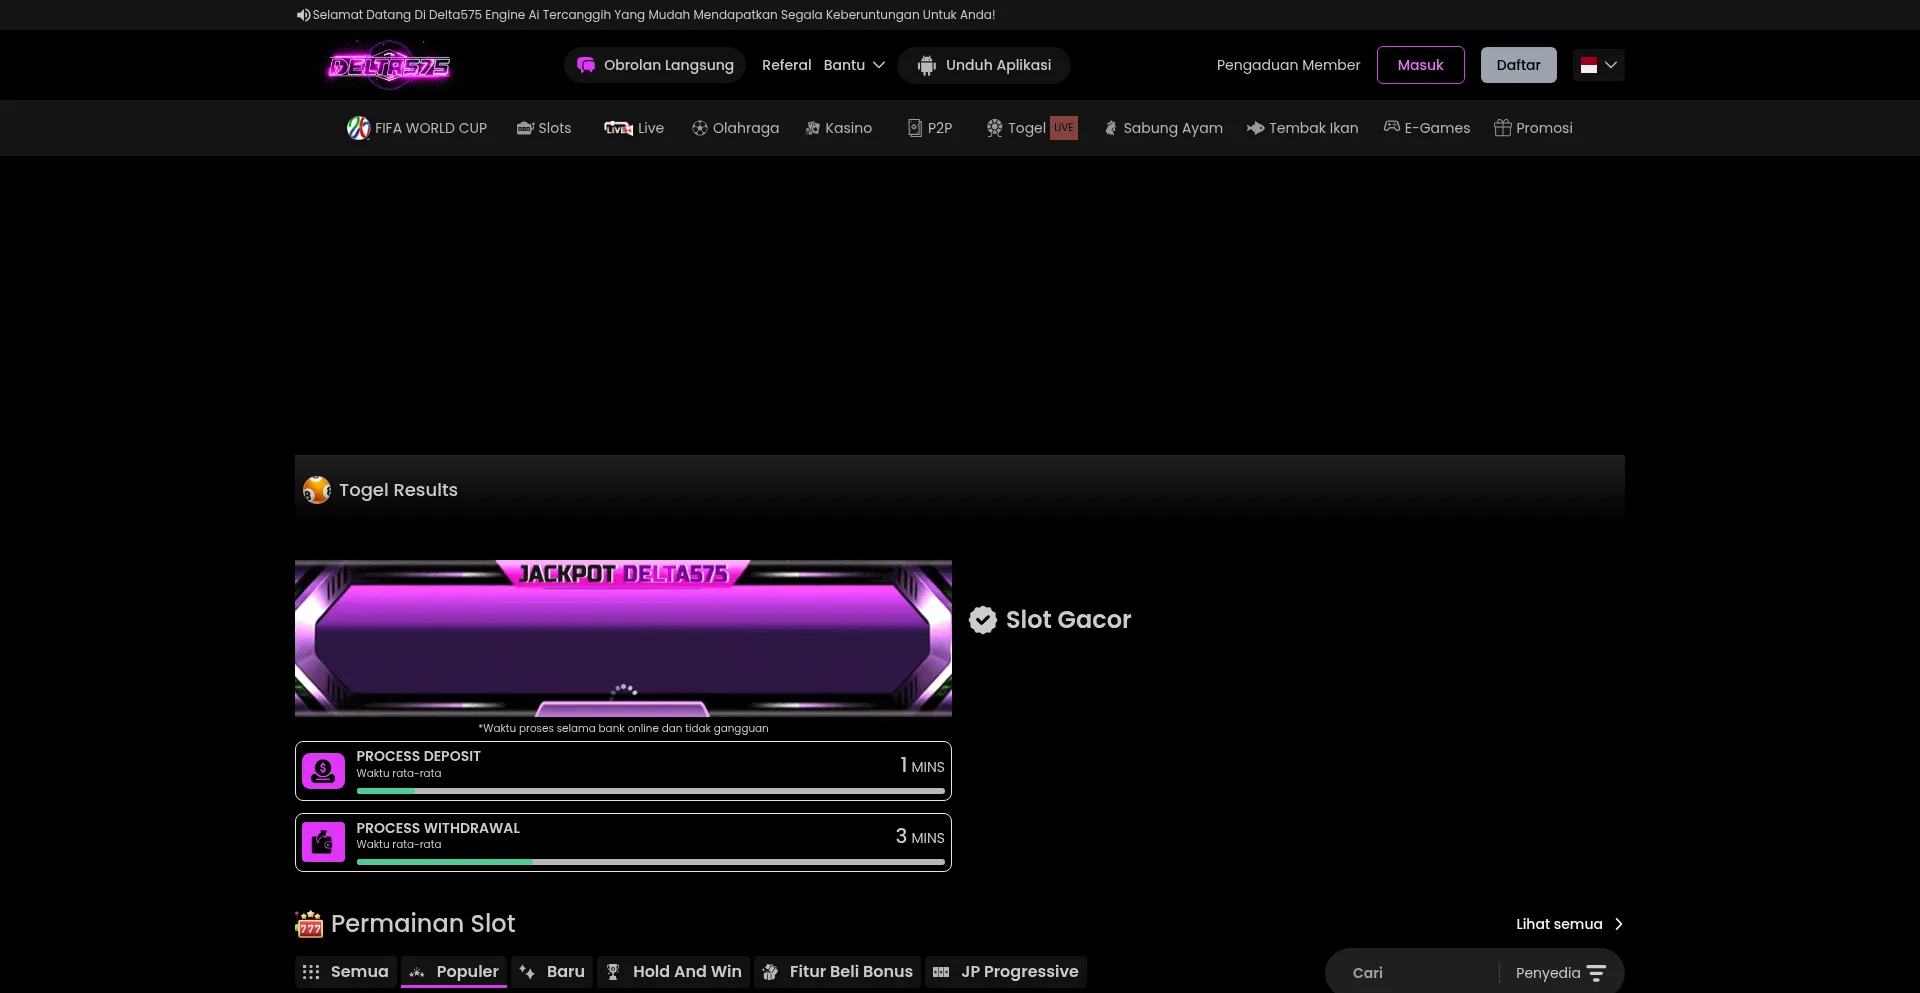Viewport: 1920px width, 993px height.
Task: Open the language selector chevron
Action: (1611, 65)
